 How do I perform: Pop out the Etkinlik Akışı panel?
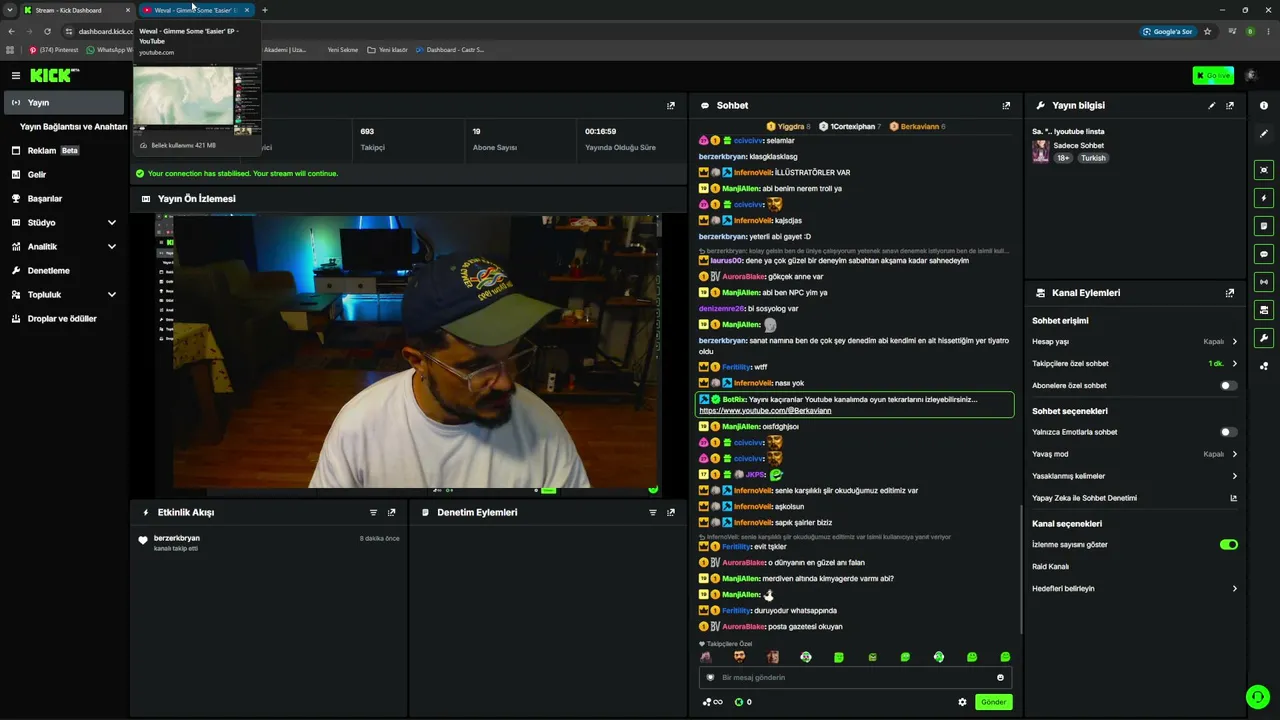coord(391,512)
